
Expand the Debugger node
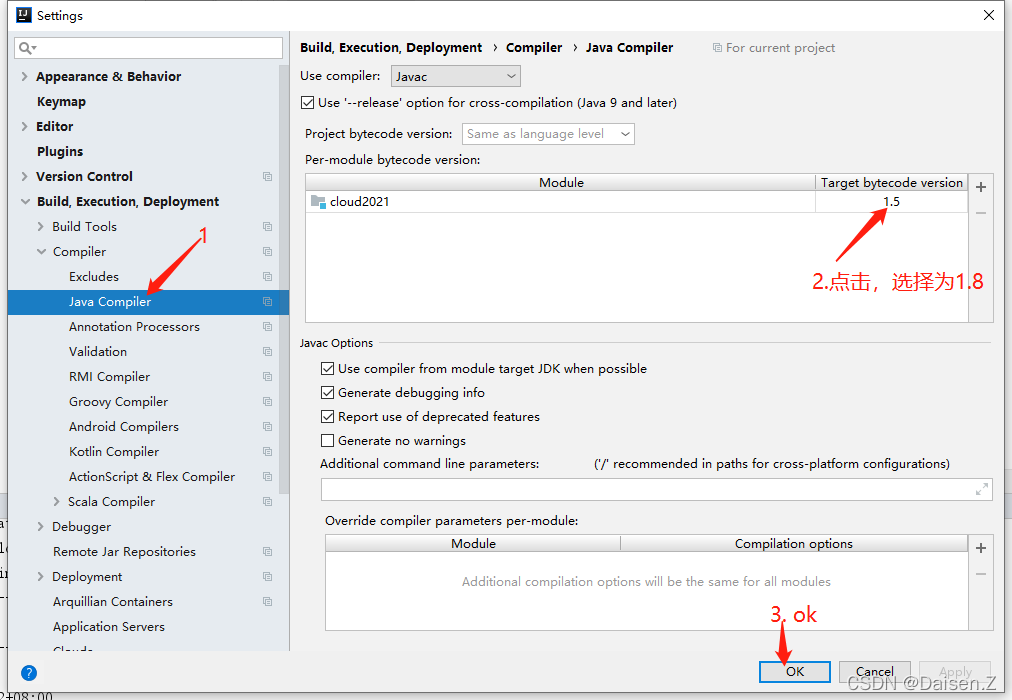click(41, 526)
